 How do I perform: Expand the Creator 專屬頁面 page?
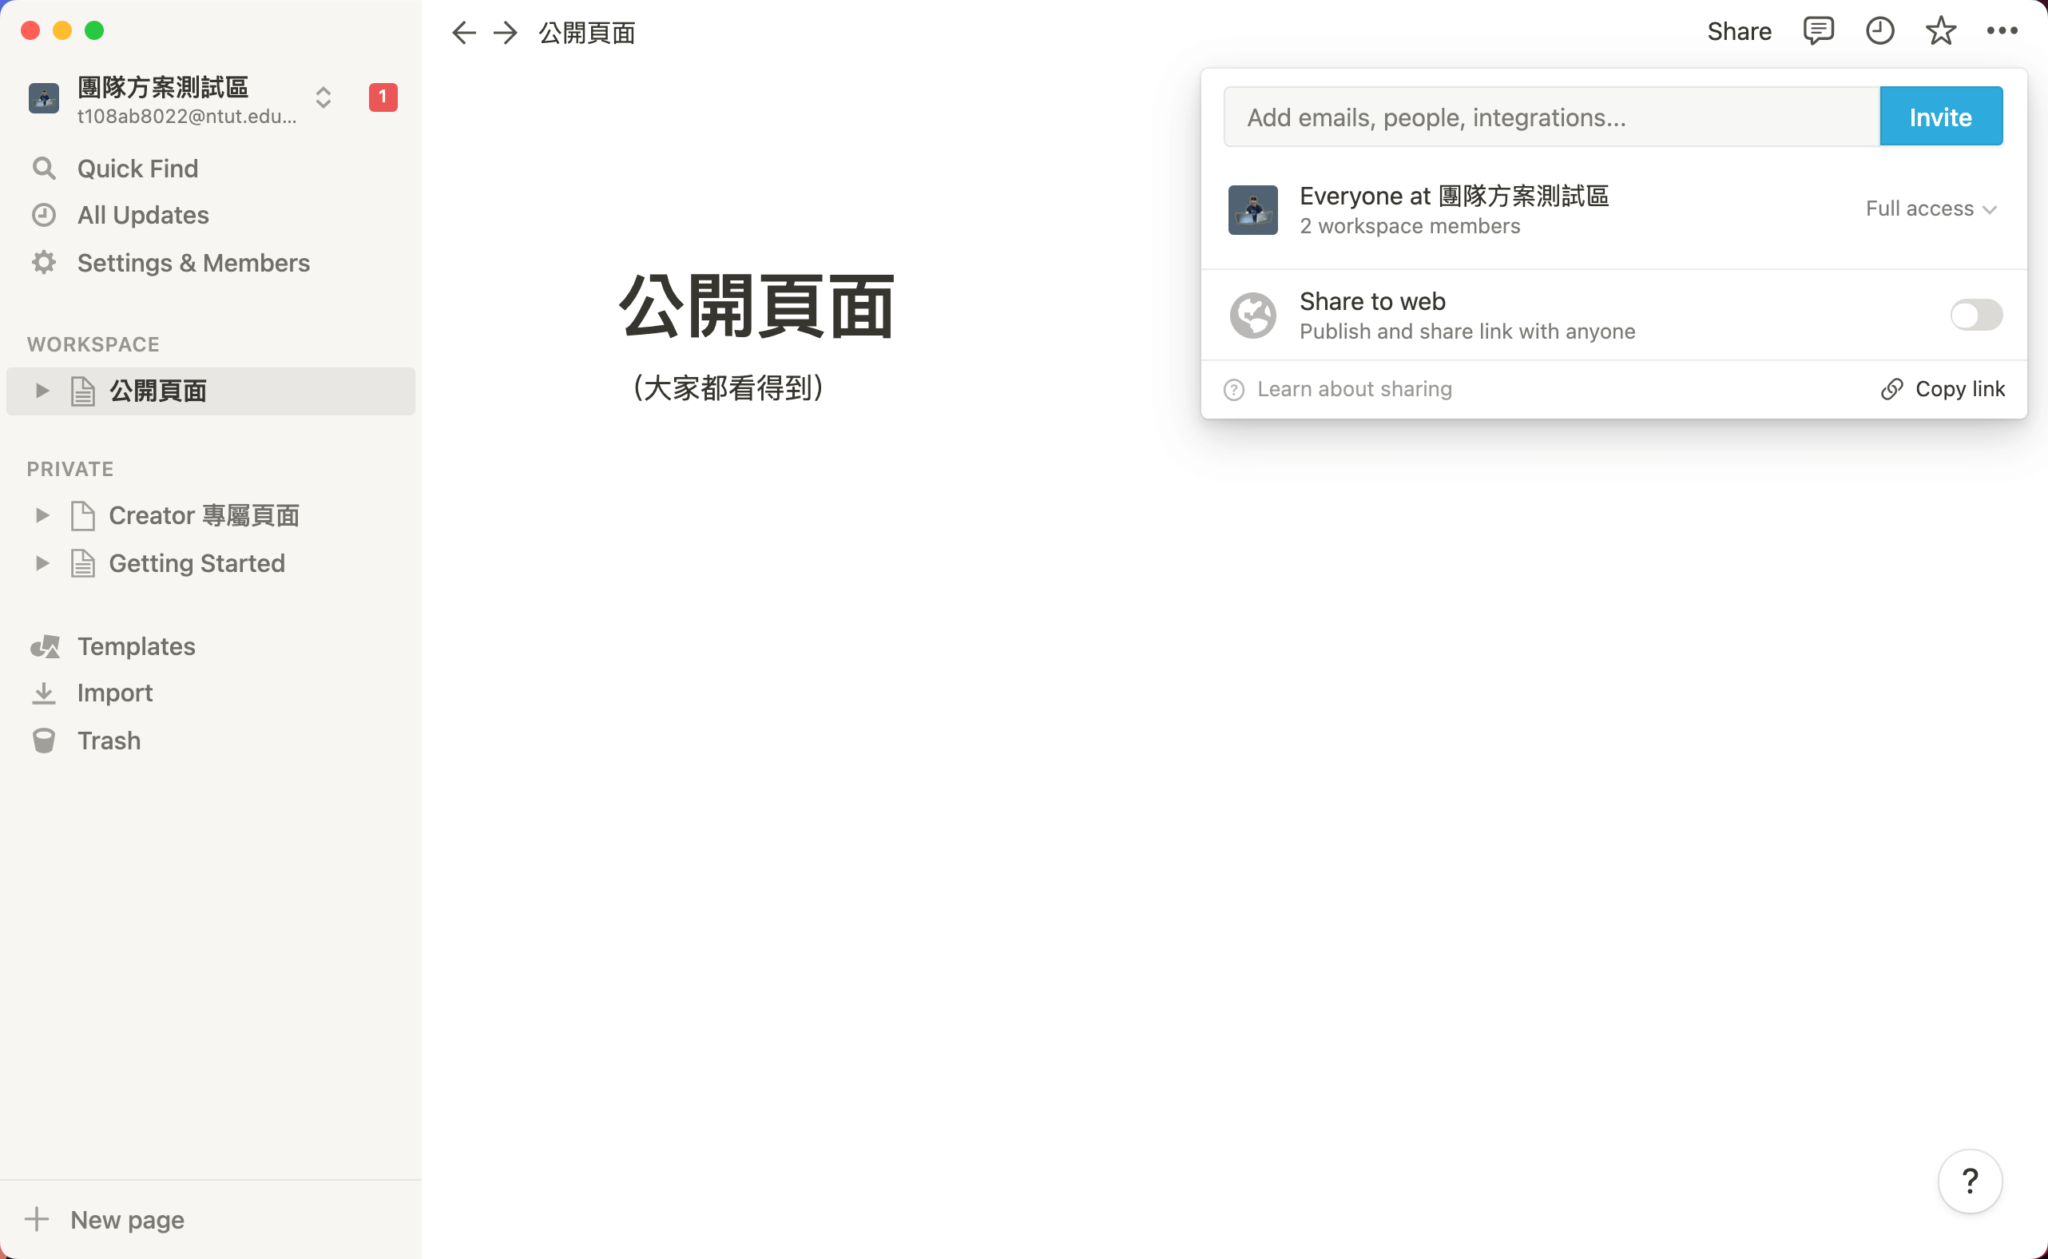(x=41, y=515)
